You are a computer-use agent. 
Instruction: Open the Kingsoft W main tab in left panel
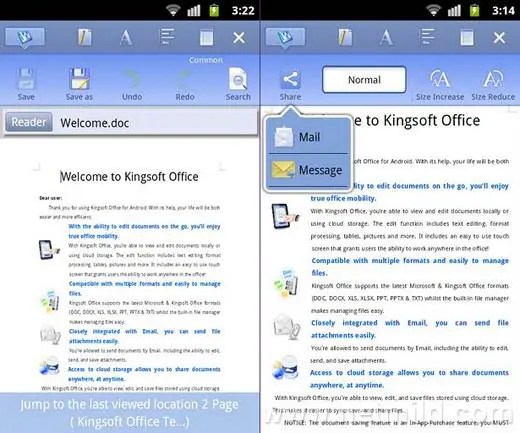[x=25, y=37]
